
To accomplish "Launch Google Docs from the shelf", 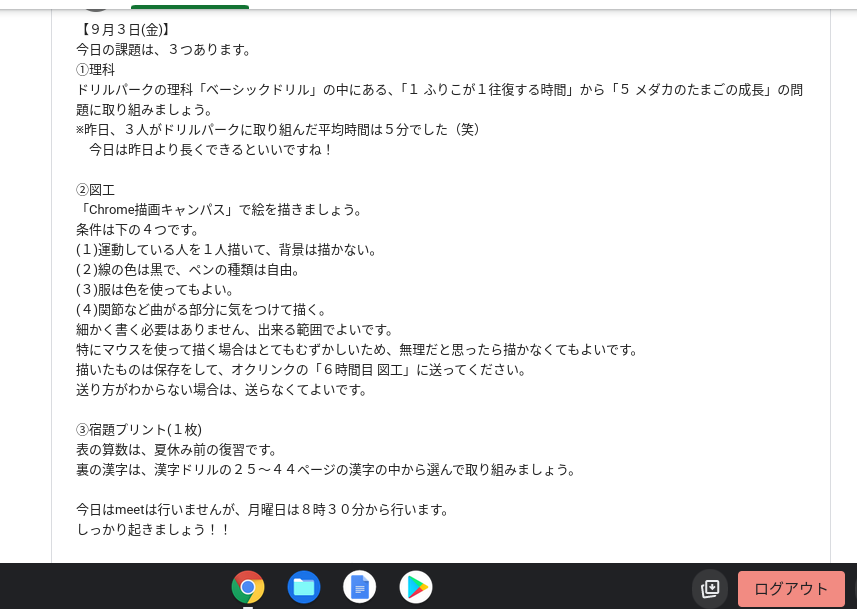I will 360,587.
